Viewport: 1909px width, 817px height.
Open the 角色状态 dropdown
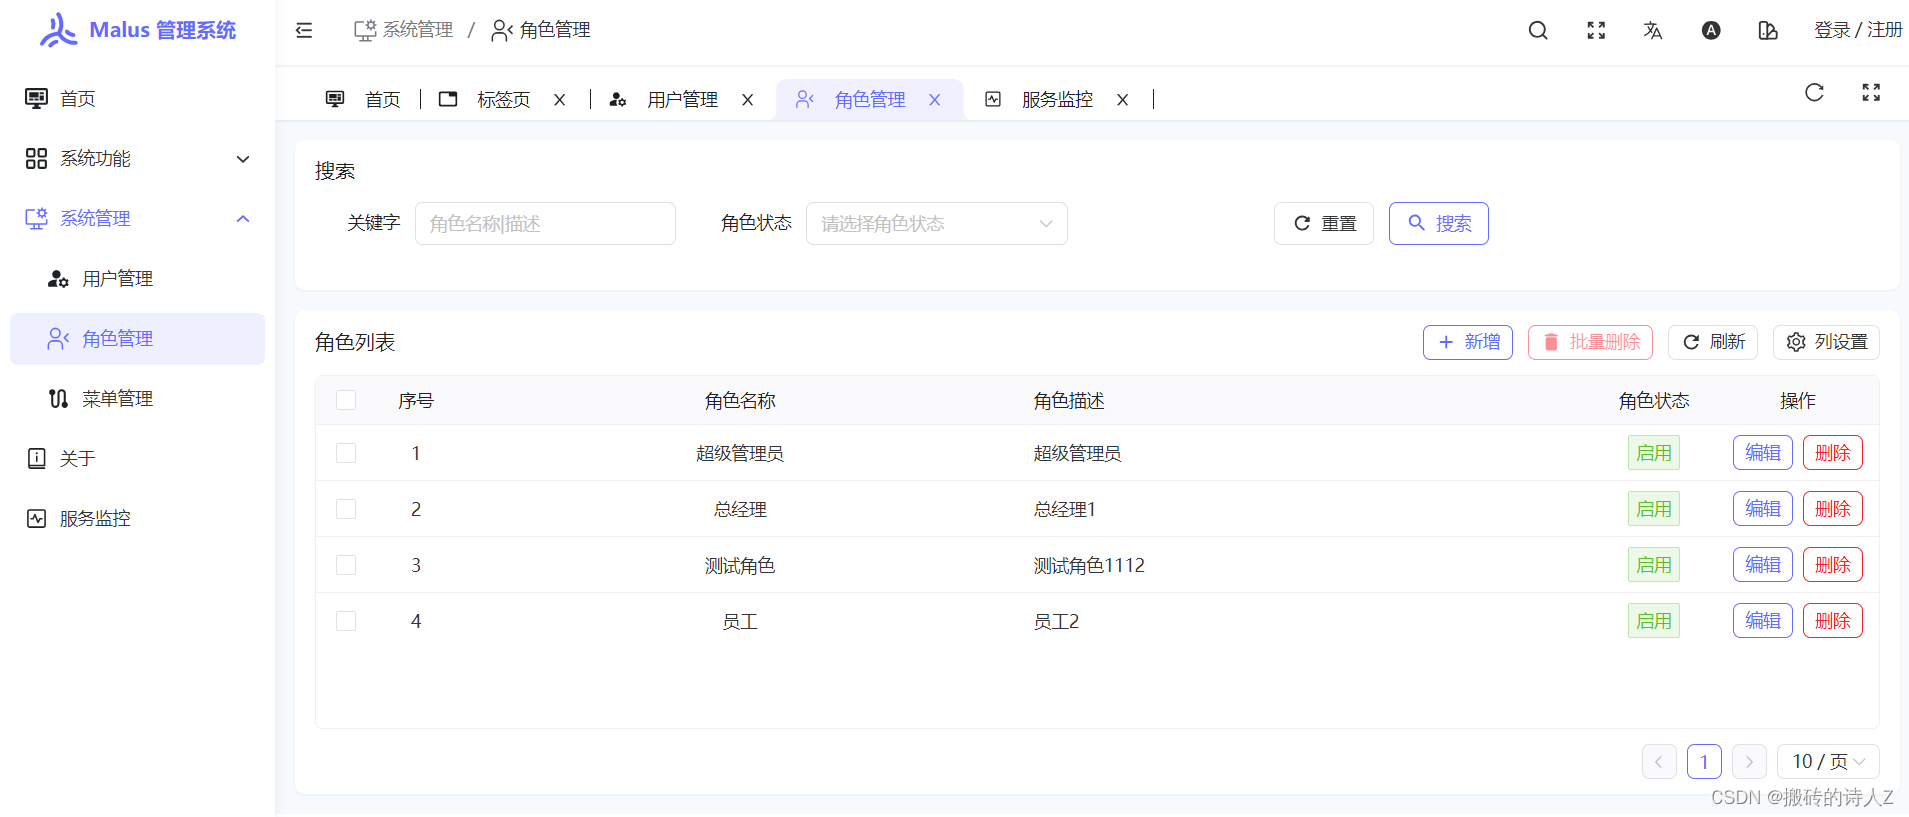point(937,223)
